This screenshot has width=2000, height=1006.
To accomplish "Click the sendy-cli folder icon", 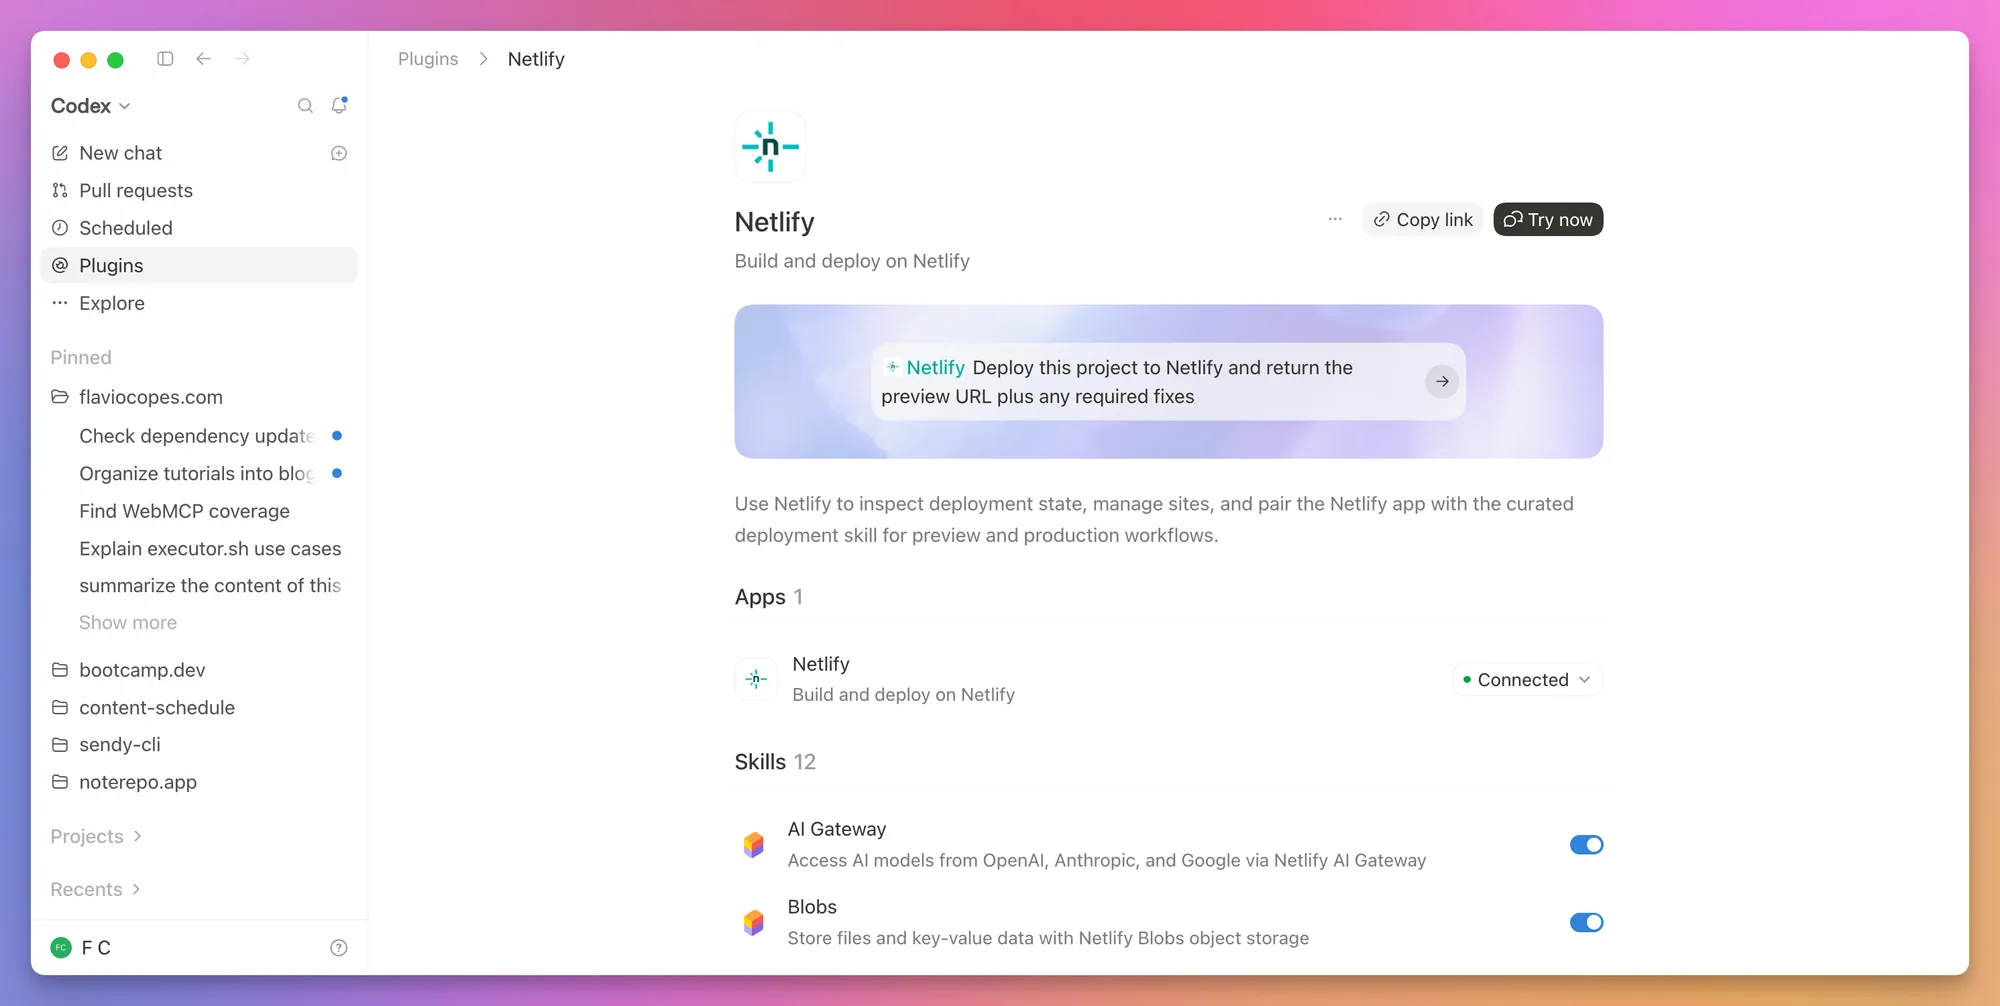I will click(60, 745).
